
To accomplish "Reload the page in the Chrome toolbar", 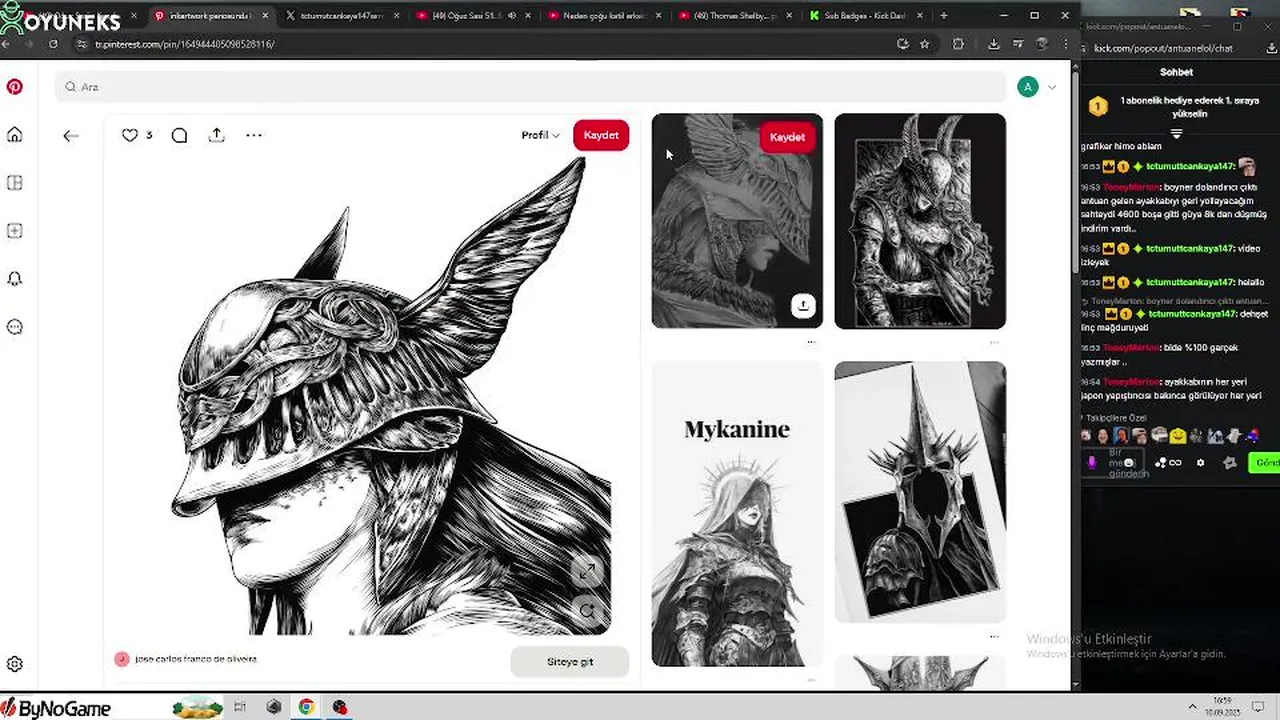I will [53, 44].
